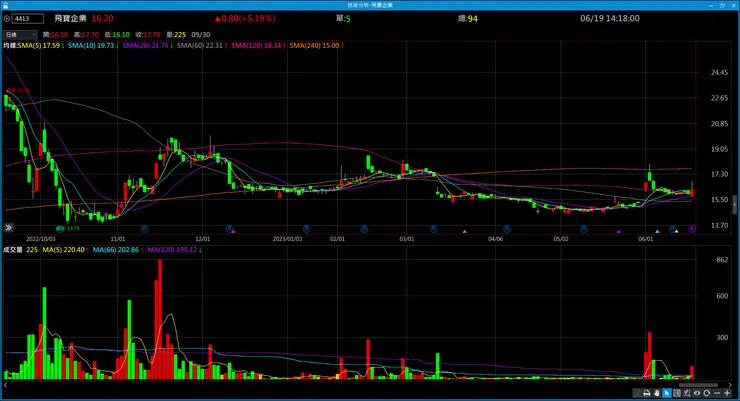740x401 pixels.
Task: Click the blue month marker after 05/02
Action: pos(584,229)
